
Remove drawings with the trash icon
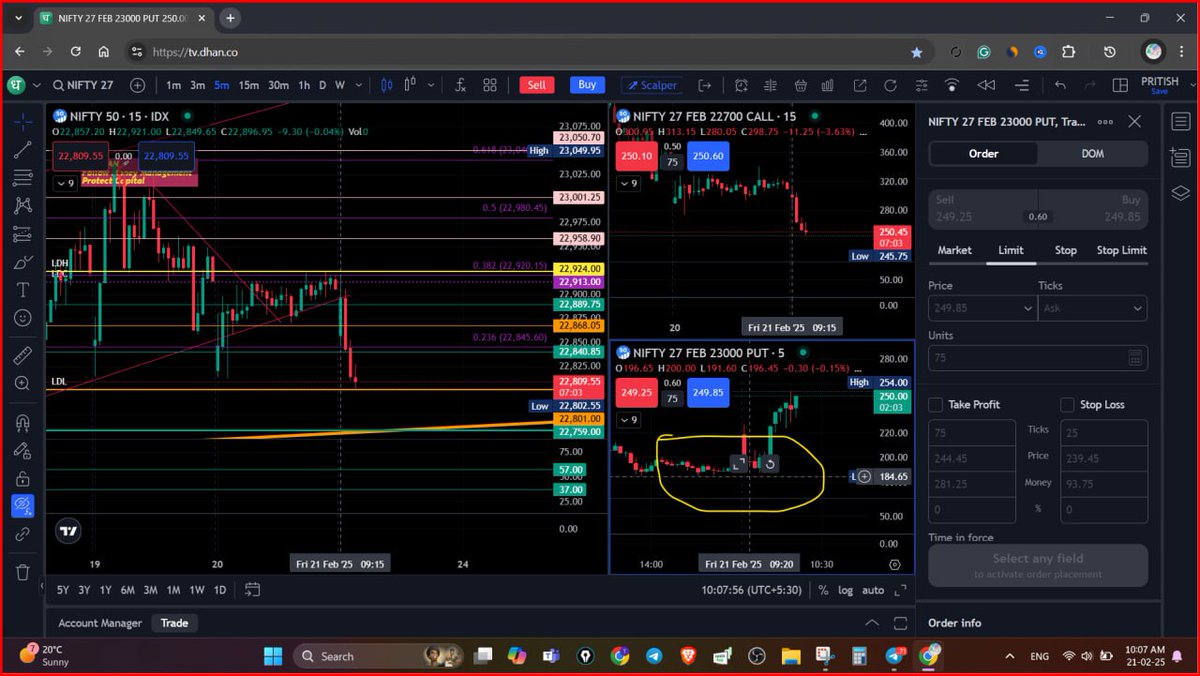point(22,572)
